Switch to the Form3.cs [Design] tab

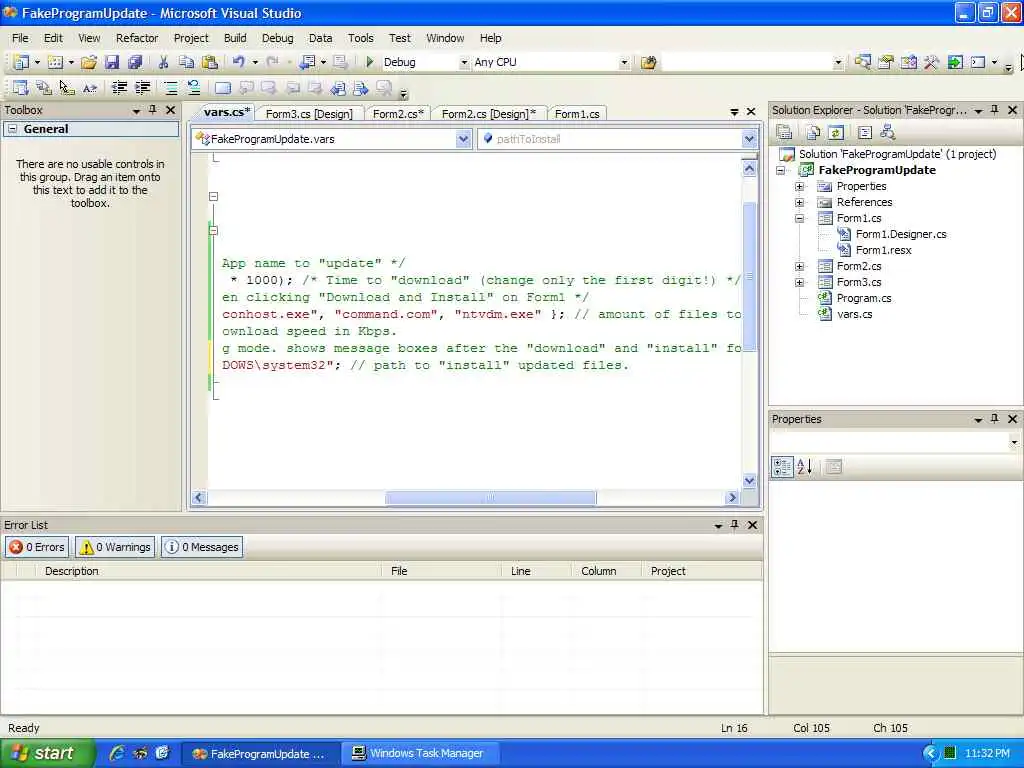pos(309,114)
